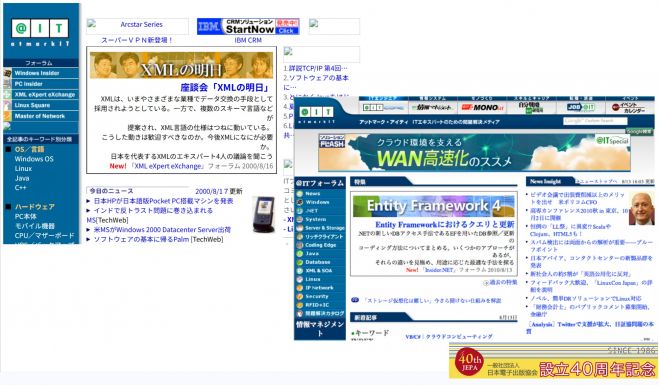
Task: Click the Coding Edge icon in forum list
Action: pyautogui.click(x=300, y=245)
